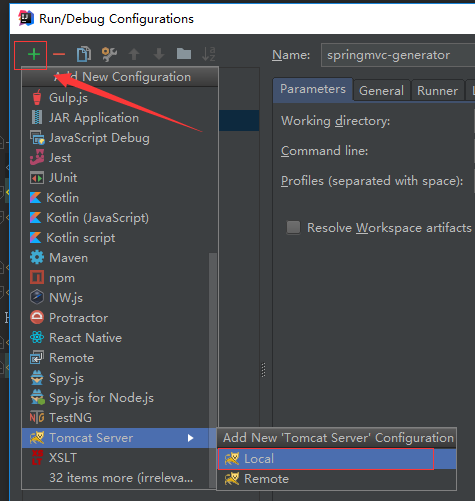Select the Kotlin configuration entry

coord(120,198)
